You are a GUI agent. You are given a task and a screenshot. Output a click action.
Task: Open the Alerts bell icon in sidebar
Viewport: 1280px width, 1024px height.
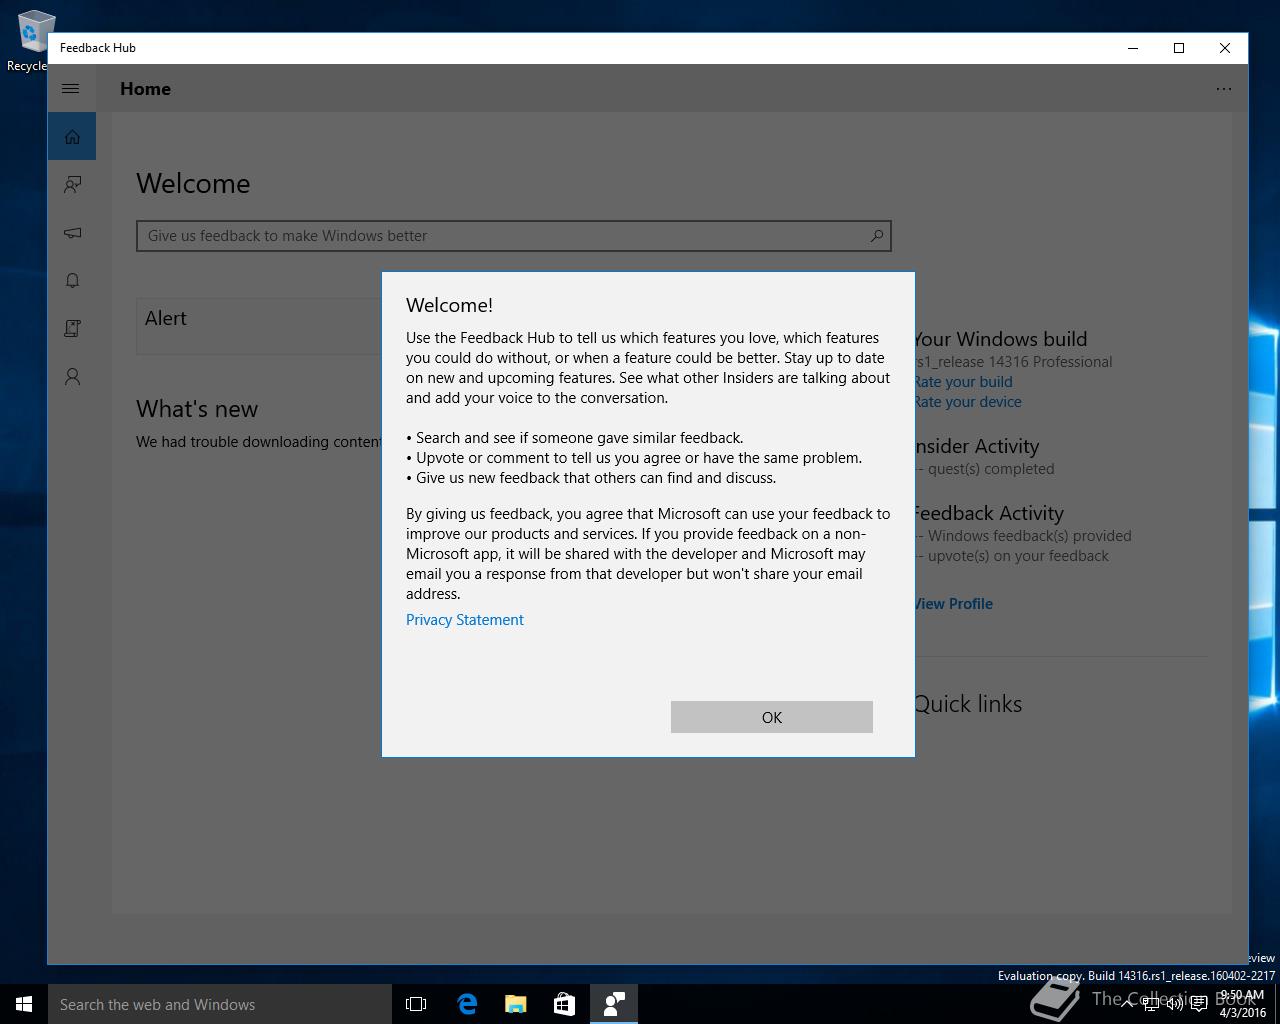tap(72, 280)
